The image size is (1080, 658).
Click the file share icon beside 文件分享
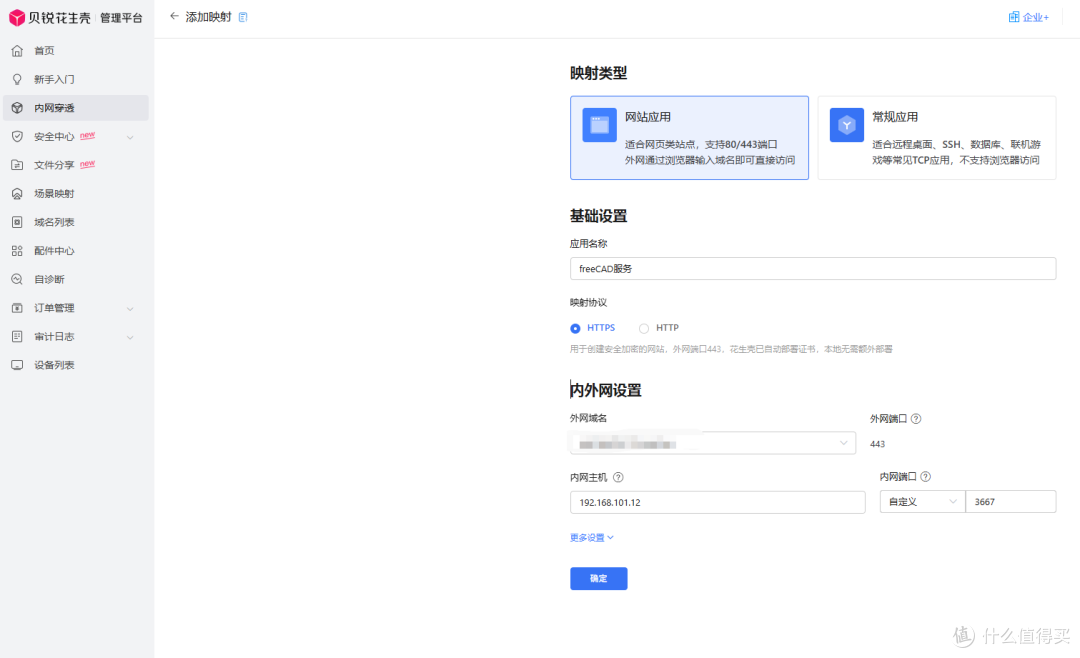pos(17,165)
